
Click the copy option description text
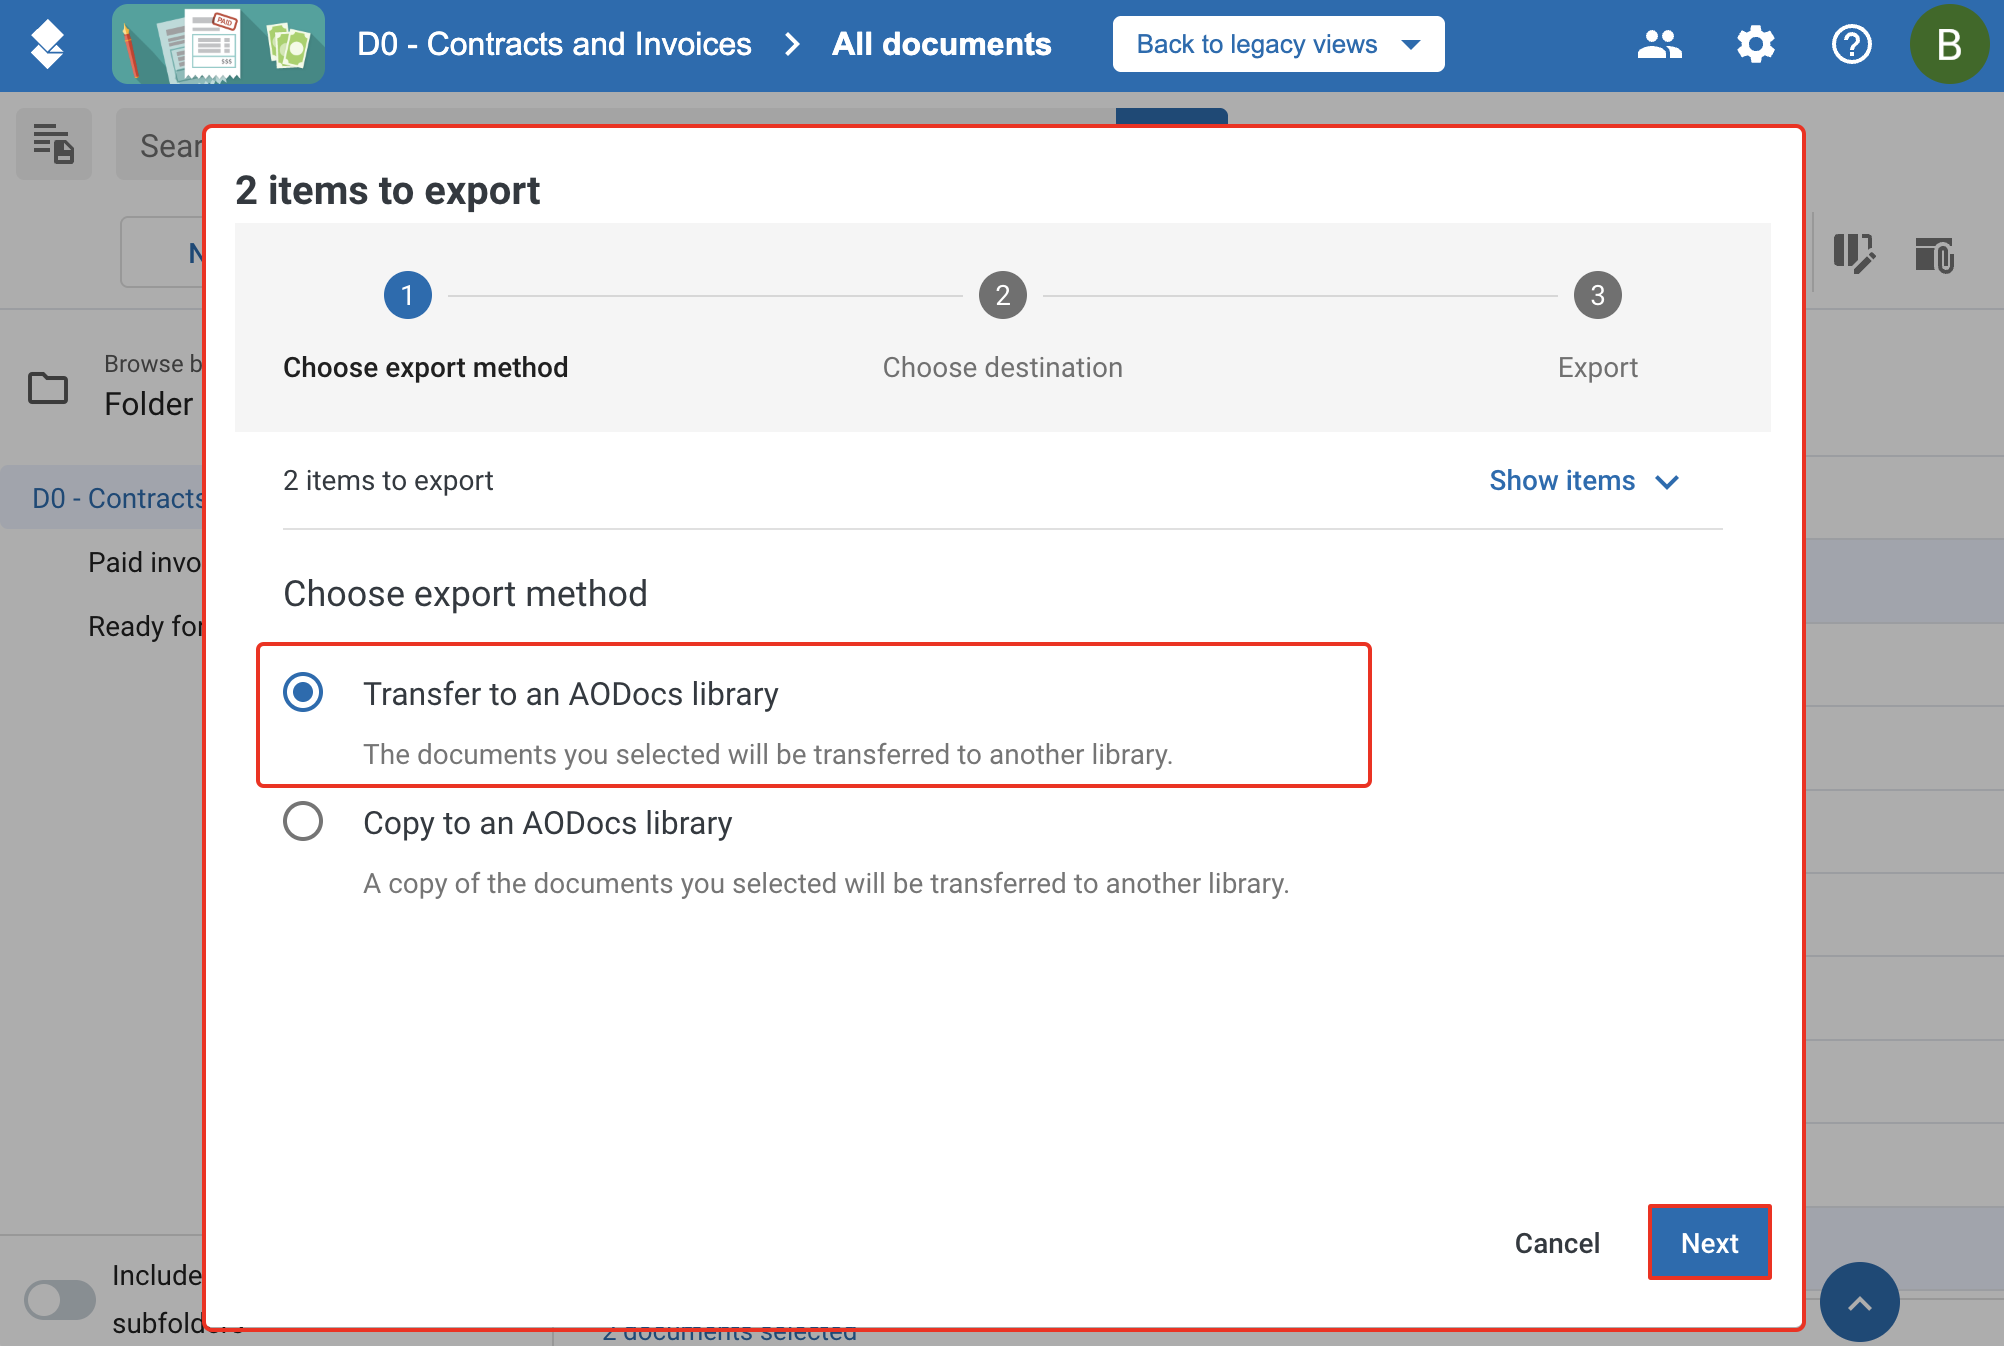point(826,883)
